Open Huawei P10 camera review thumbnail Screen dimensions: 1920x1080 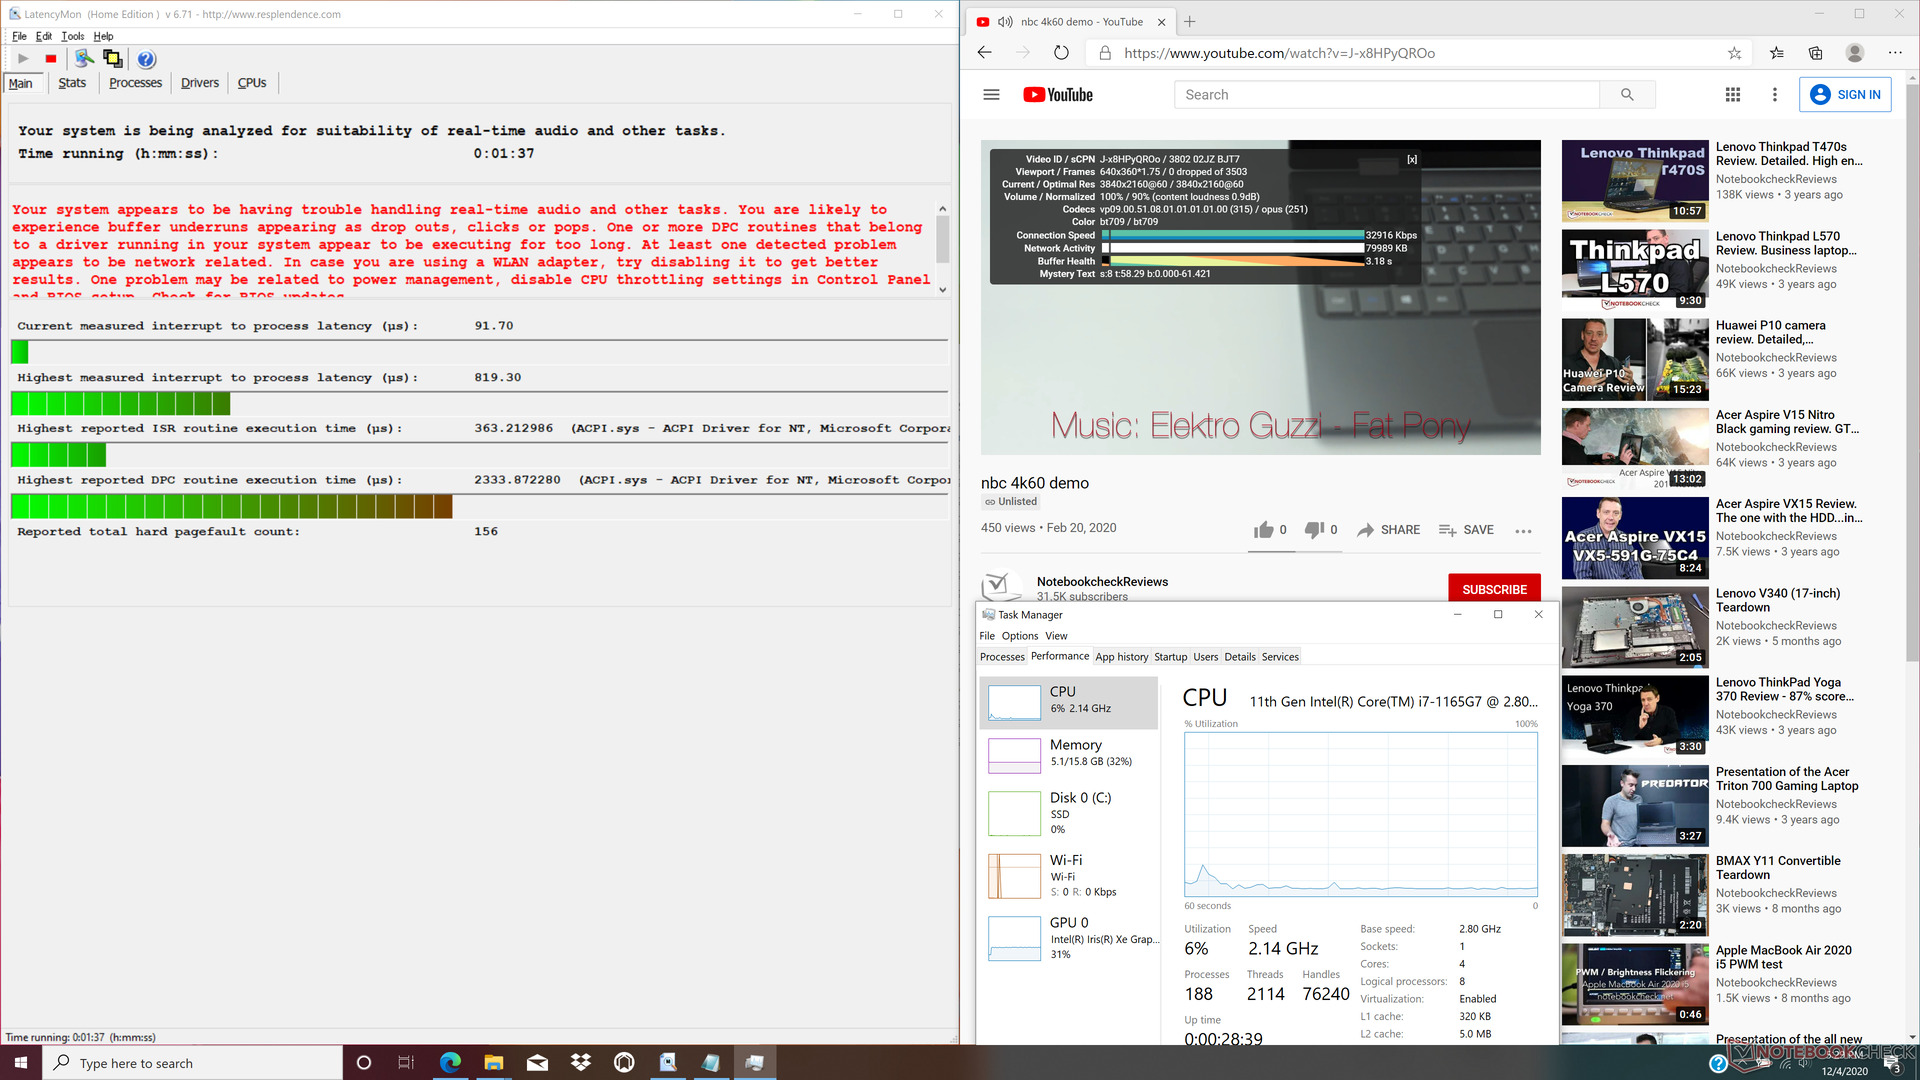tap(1635, 359)
